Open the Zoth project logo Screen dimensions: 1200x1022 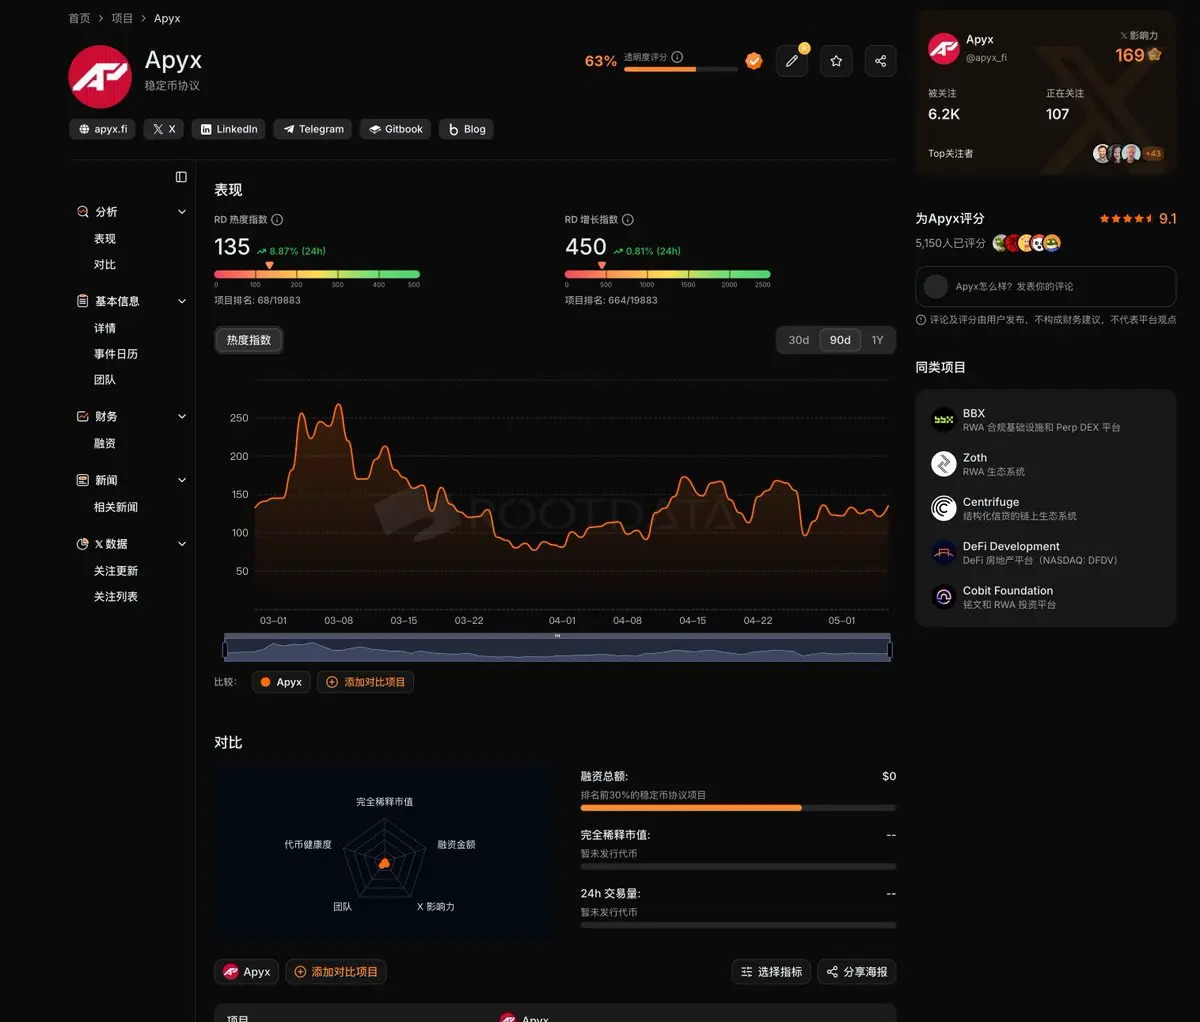pyautogui.click(x=943, y=464)
